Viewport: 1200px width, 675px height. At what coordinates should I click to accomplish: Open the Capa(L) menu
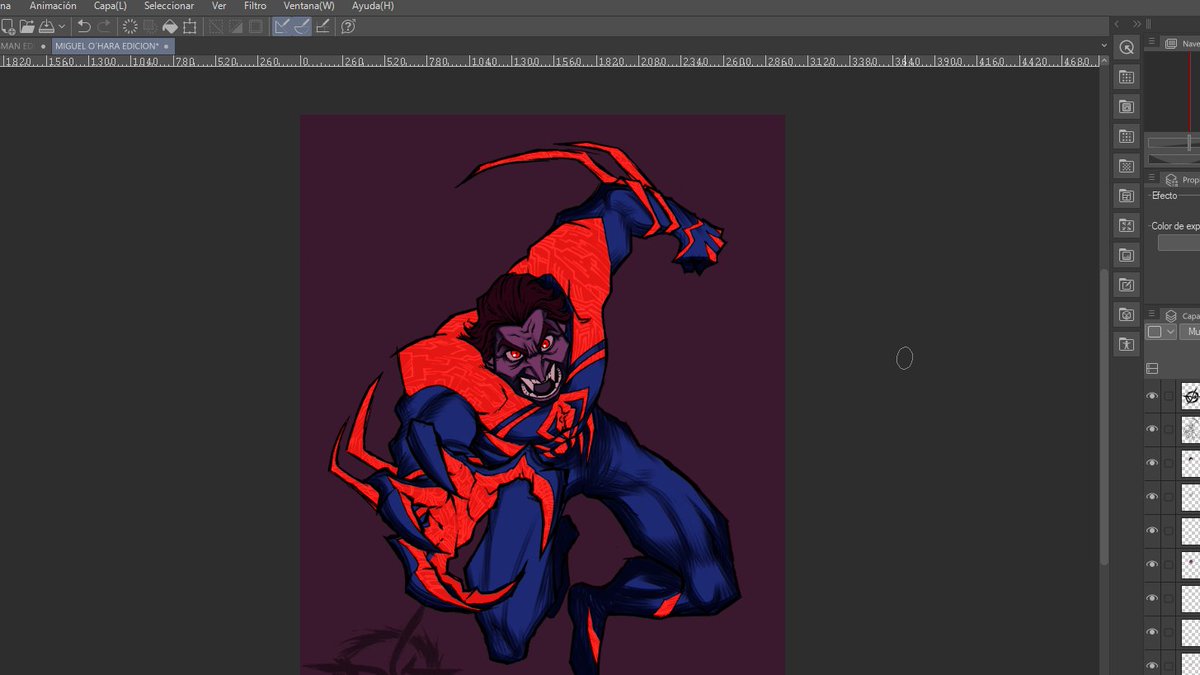[110, 6]
